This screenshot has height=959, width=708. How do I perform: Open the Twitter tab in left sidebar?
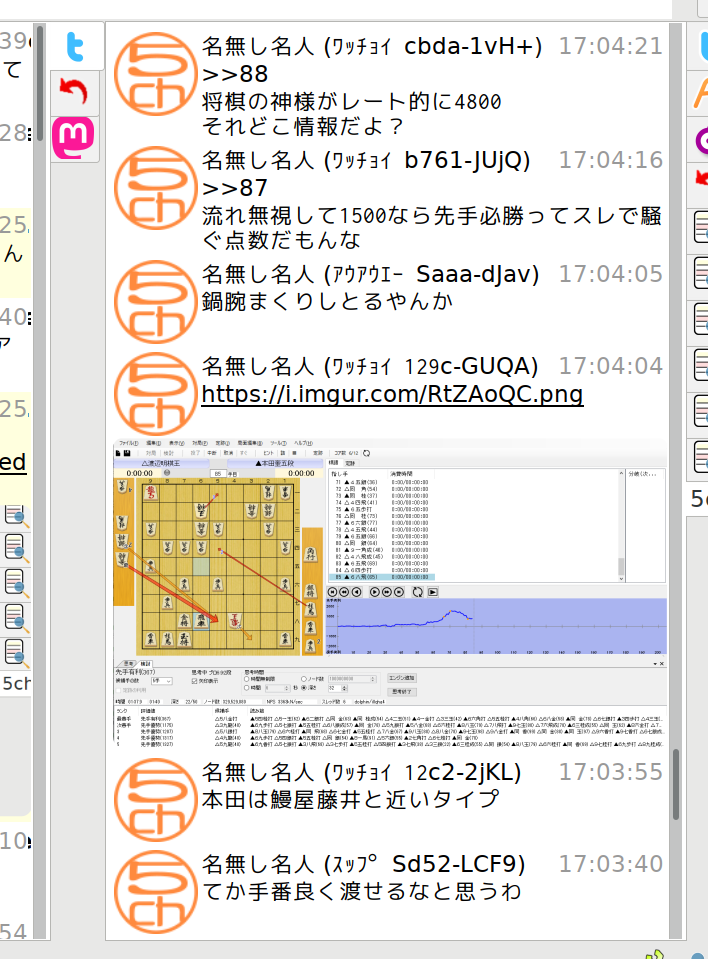(76, 47)
